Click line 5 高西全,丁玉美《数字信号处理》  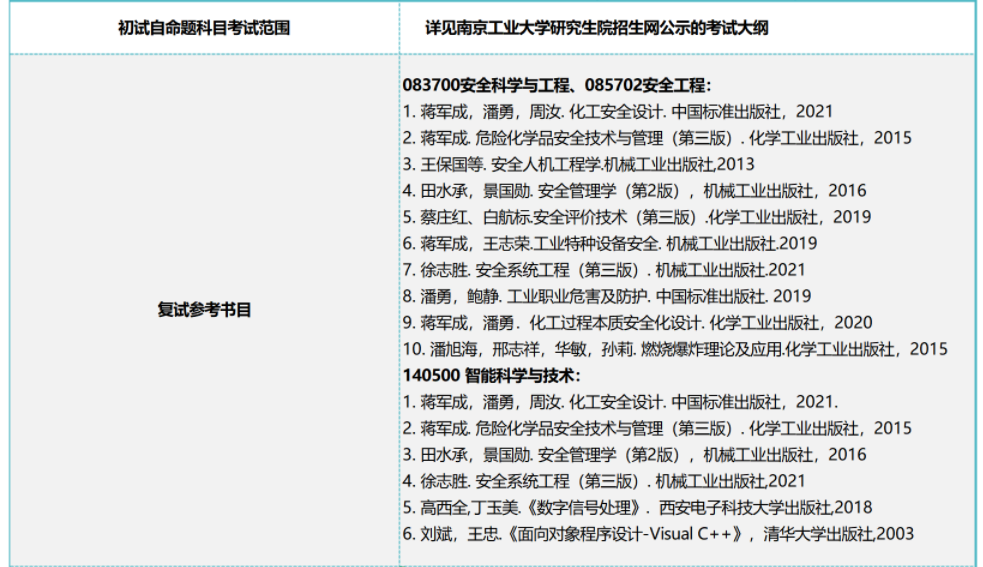(637, 507)
